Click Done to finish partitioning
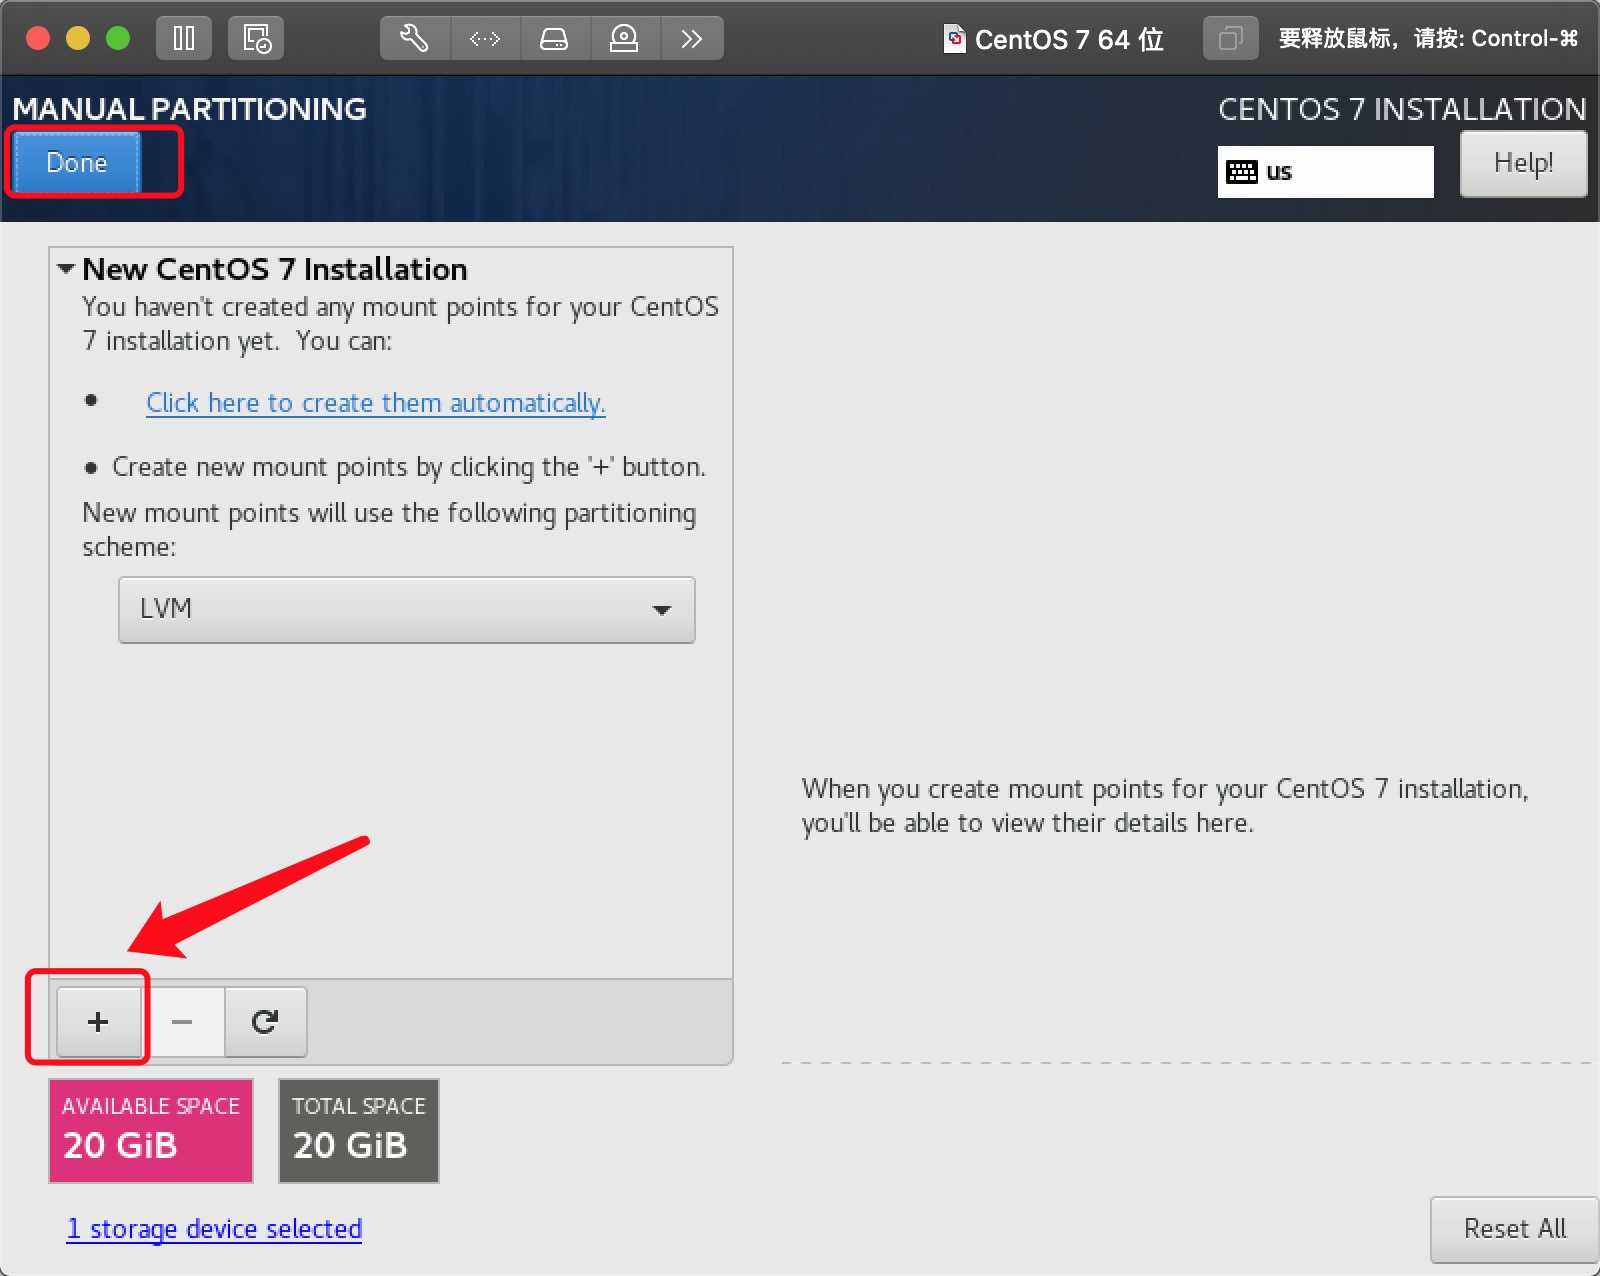Viewport: 1600px width, 1276px height. click(77, 162)
